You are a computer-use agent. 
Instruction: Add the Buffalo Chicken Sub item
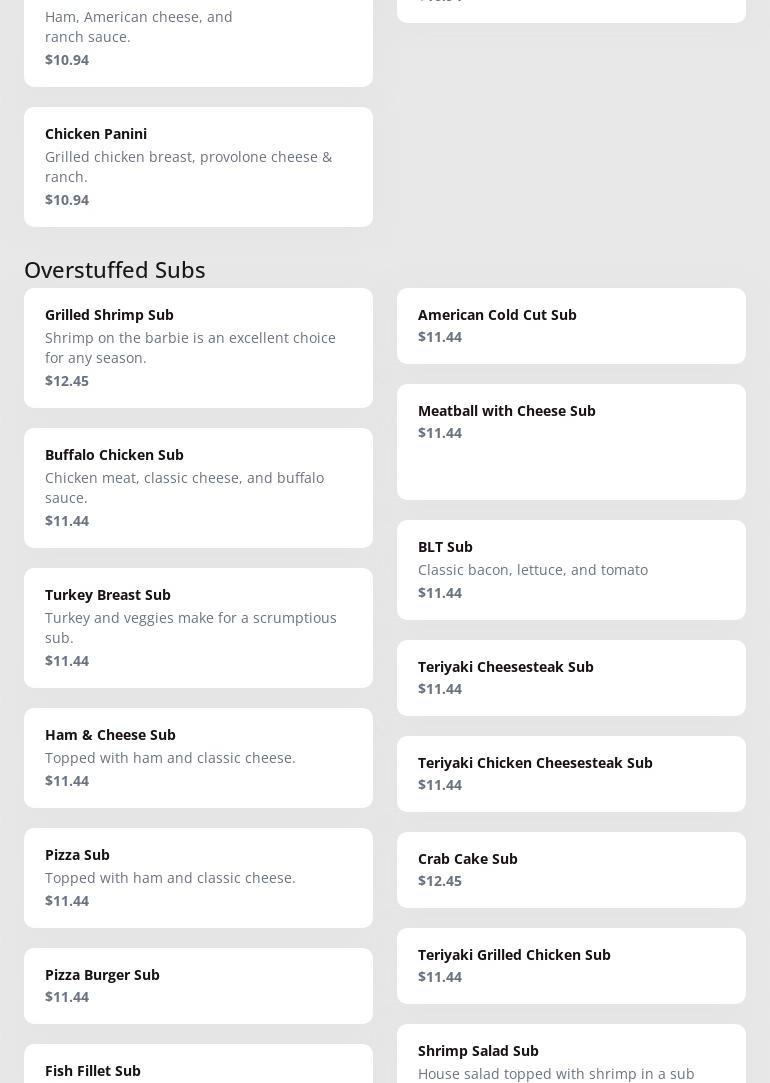[198, 487]
